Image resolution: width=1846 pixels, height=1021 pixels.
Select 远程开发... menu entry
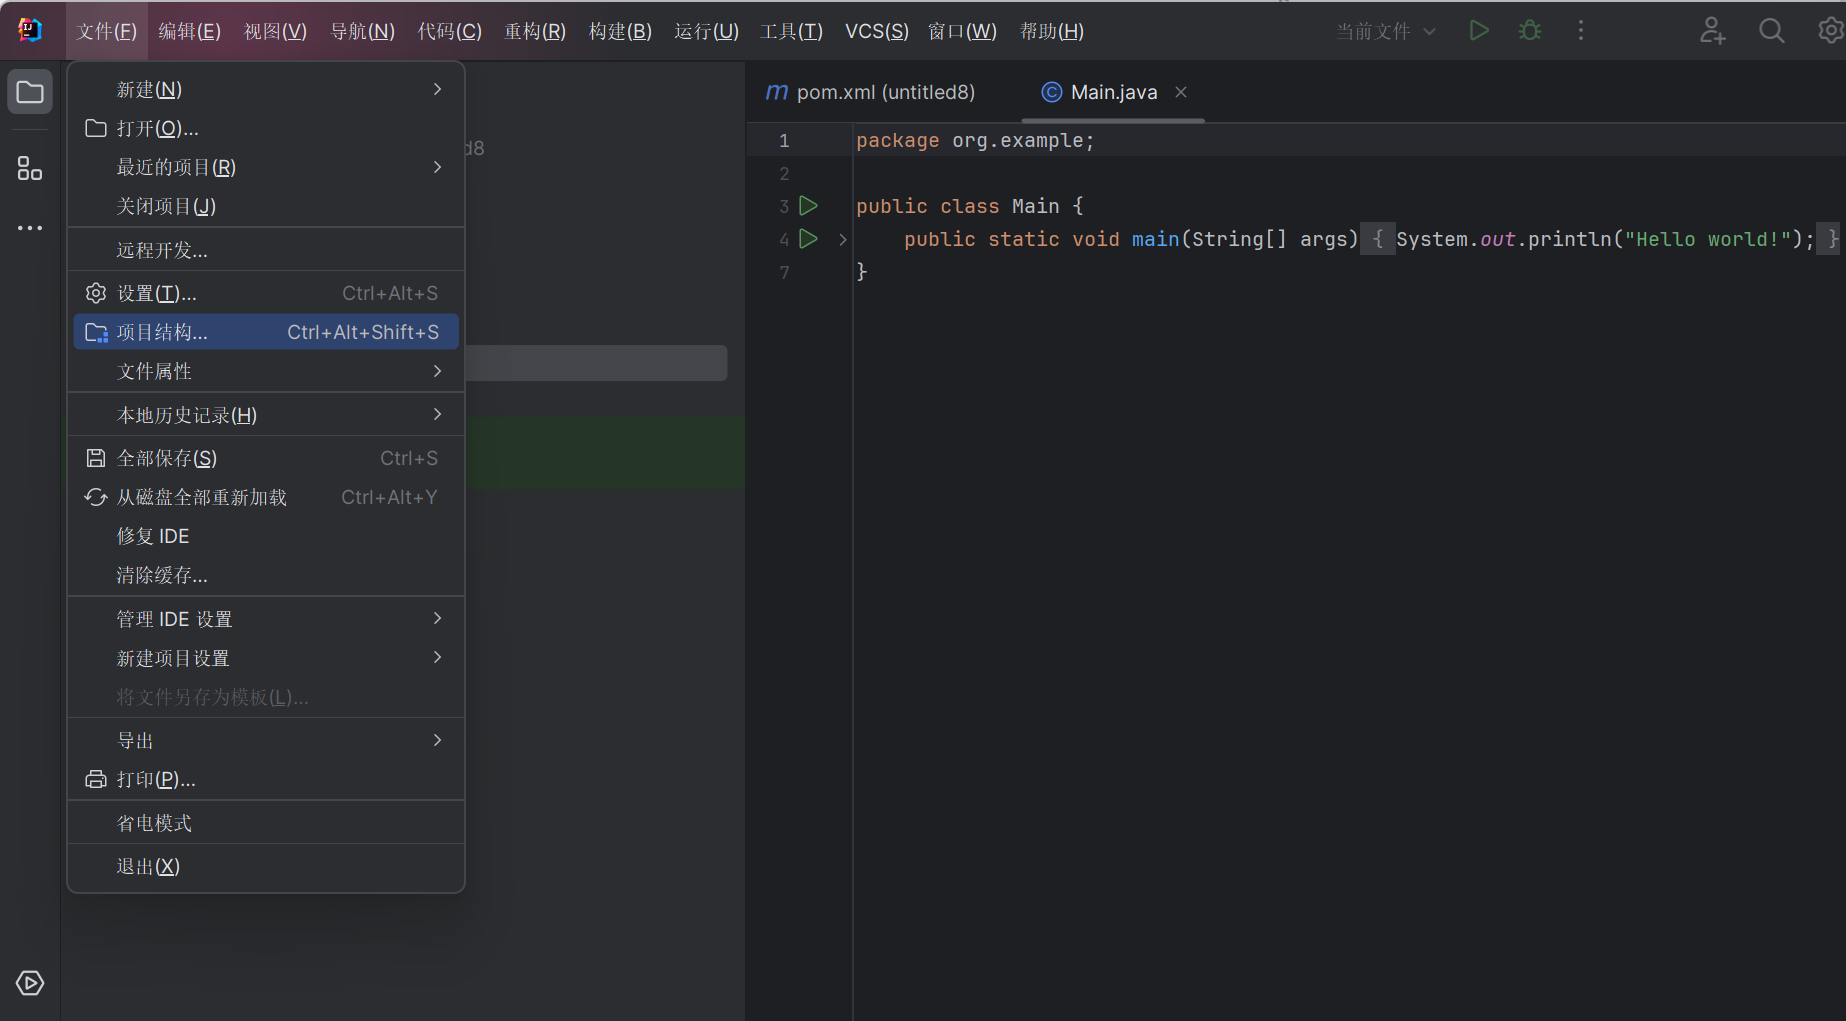(266, 250)
